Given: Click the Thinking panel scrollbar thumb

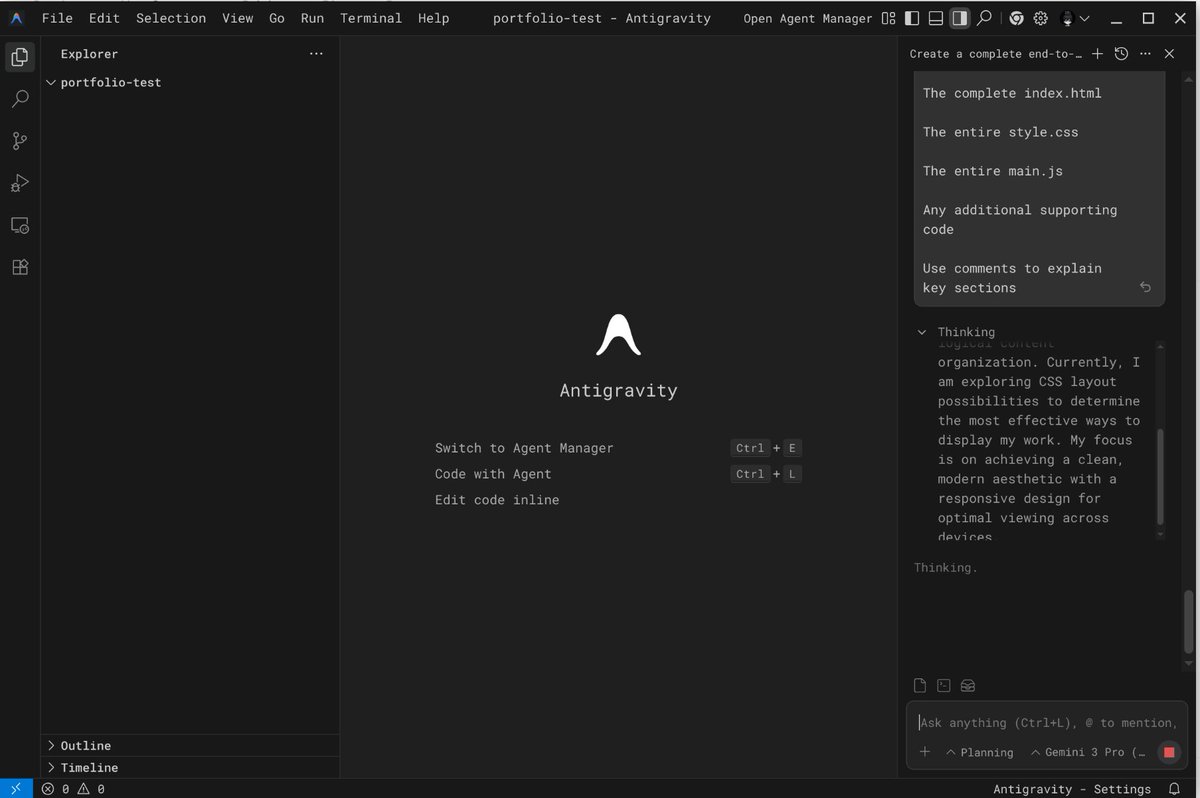Looking at the screenshot, I should tap(1160, 477).
